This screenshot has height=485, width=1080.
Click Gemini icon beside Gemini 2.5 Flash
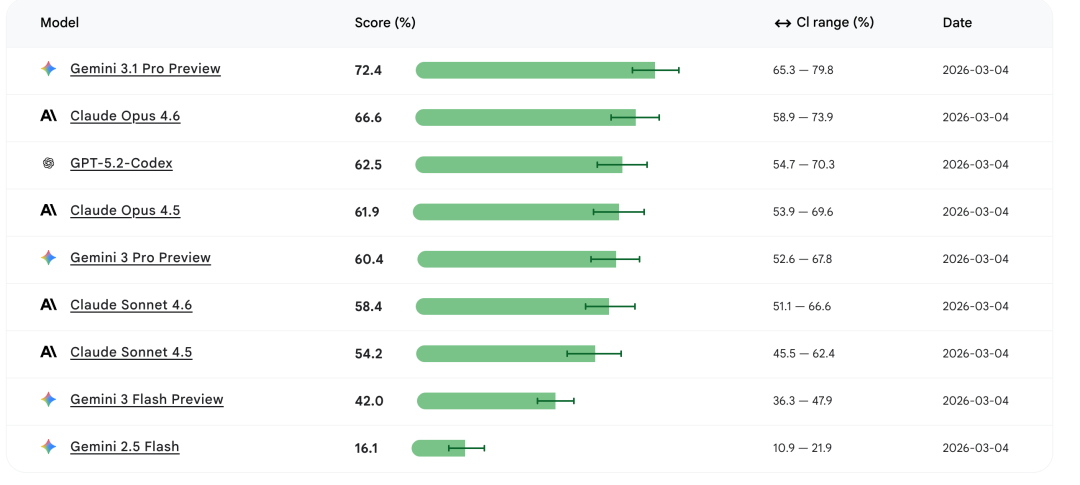pos(48,447)
